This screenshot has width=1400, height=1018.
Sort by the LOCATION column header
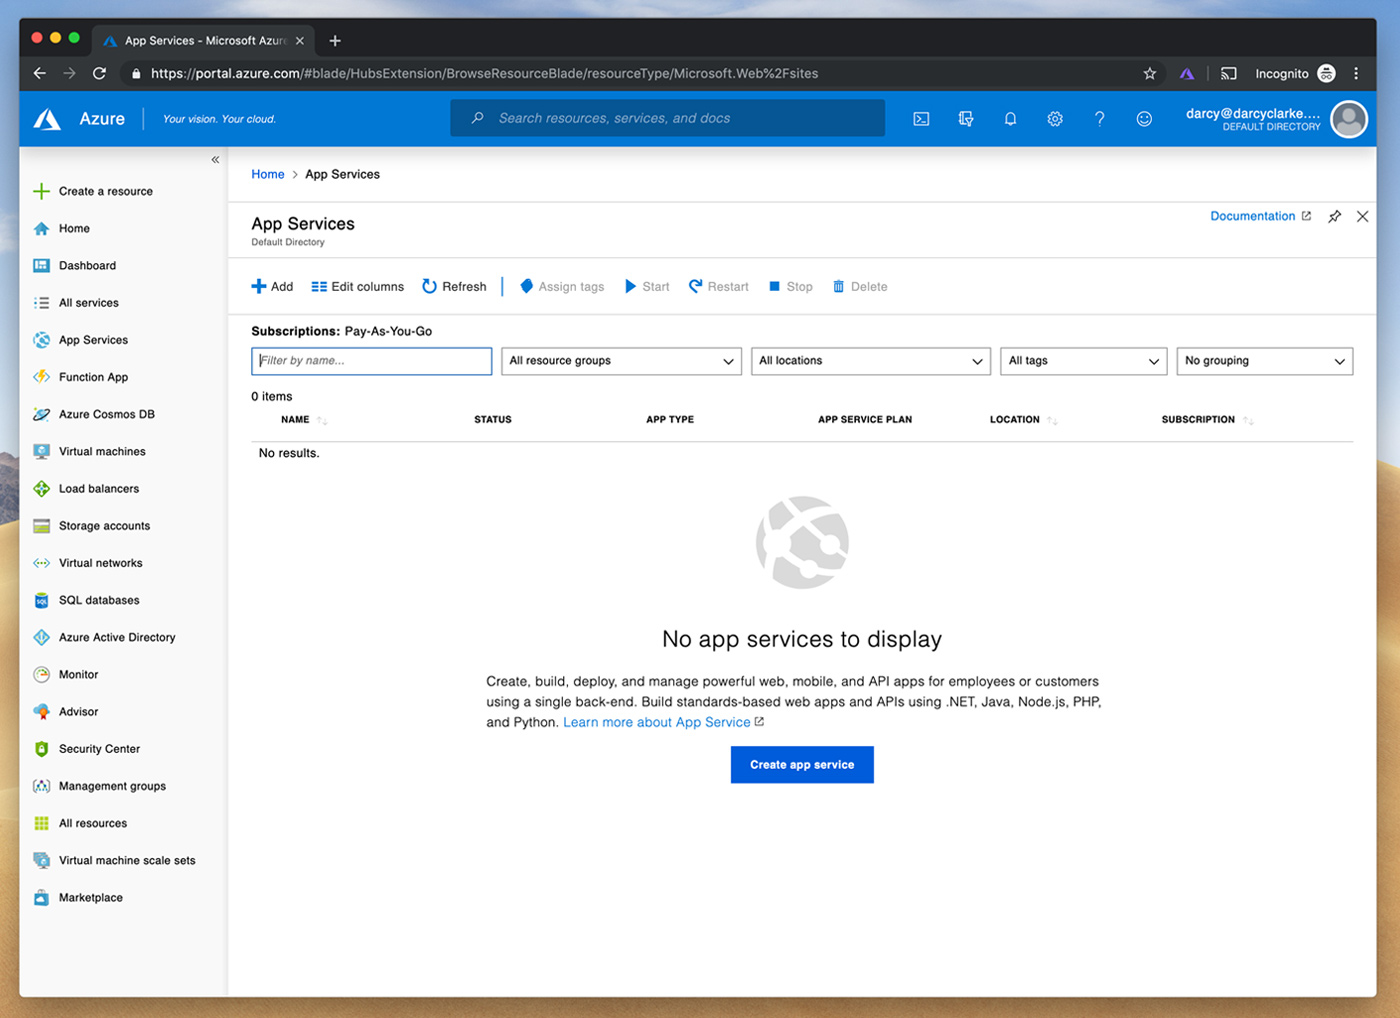(x=1023, y=420)
